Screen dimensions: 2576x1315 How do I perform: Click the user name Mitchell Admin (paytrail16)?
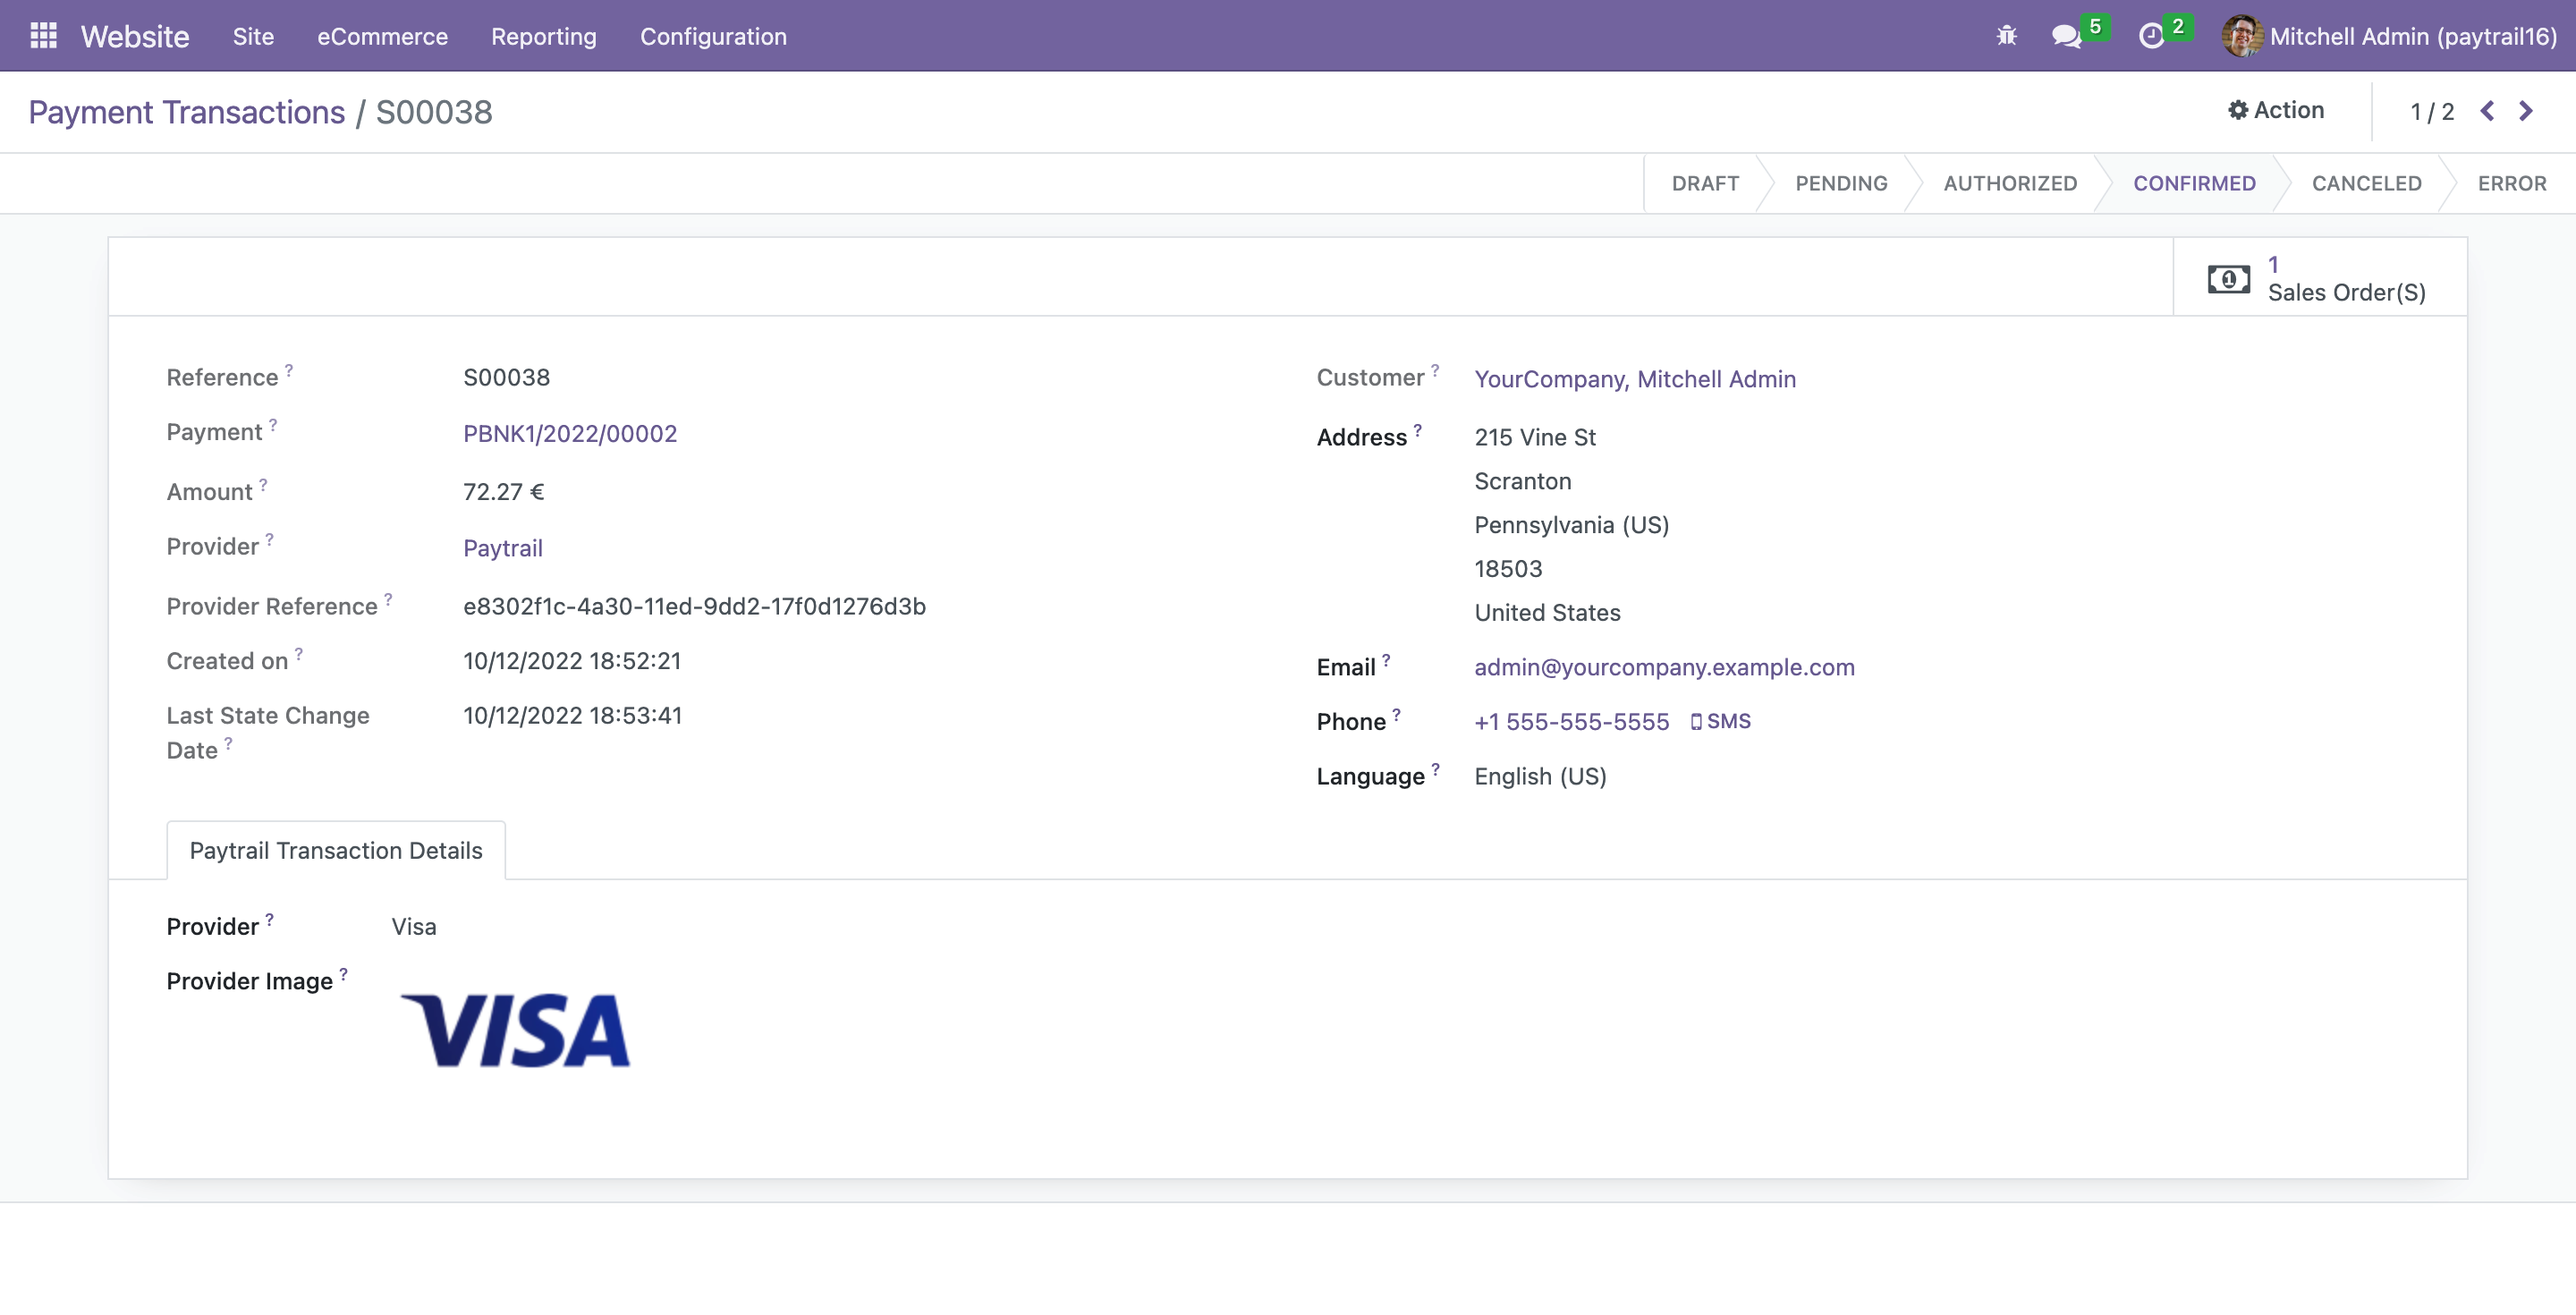[x=2413, y=36]
